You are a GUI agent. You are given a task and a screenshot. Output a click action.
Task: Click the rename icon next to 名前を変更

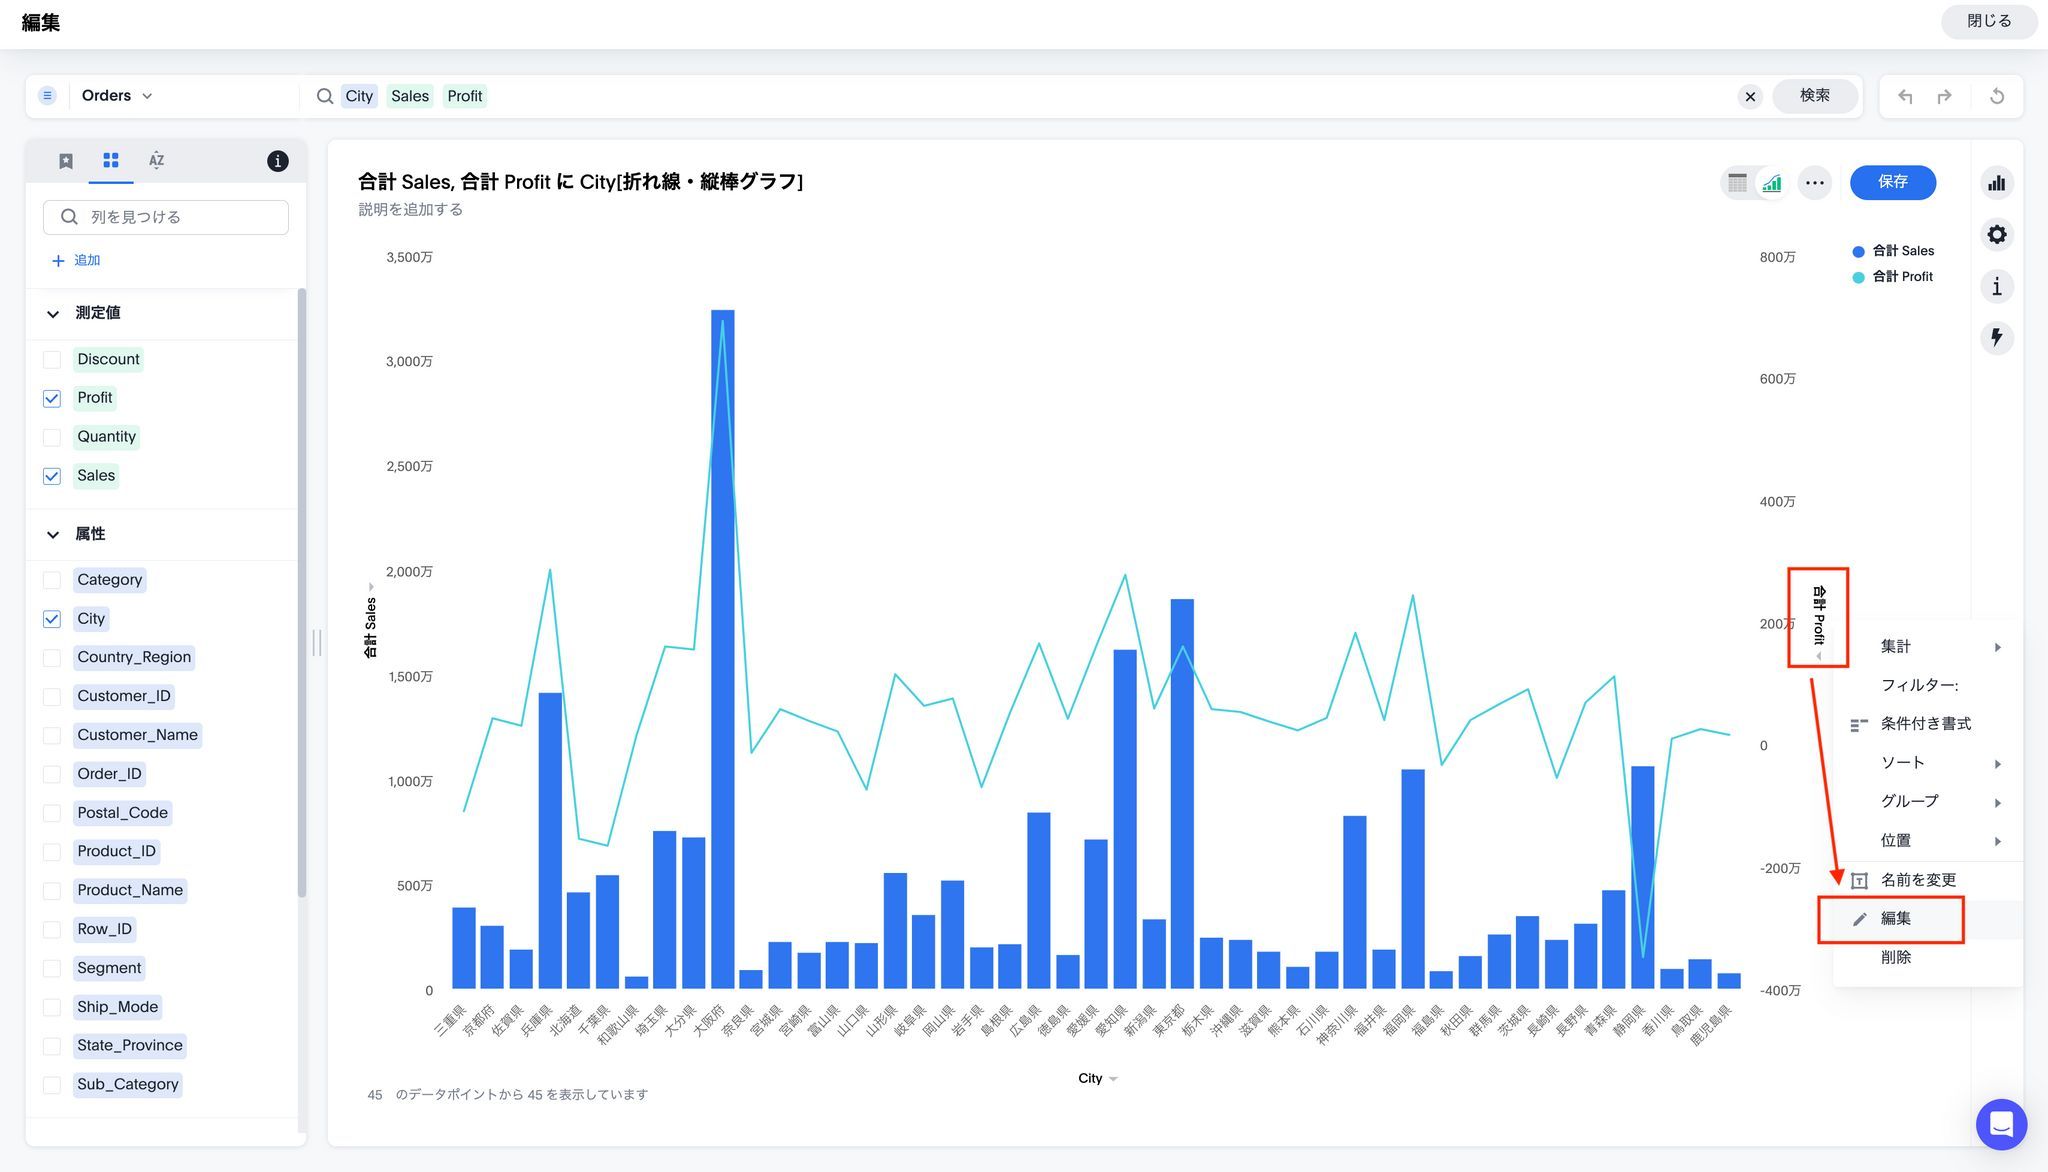pyautogui.click(x=1860, y=881)
